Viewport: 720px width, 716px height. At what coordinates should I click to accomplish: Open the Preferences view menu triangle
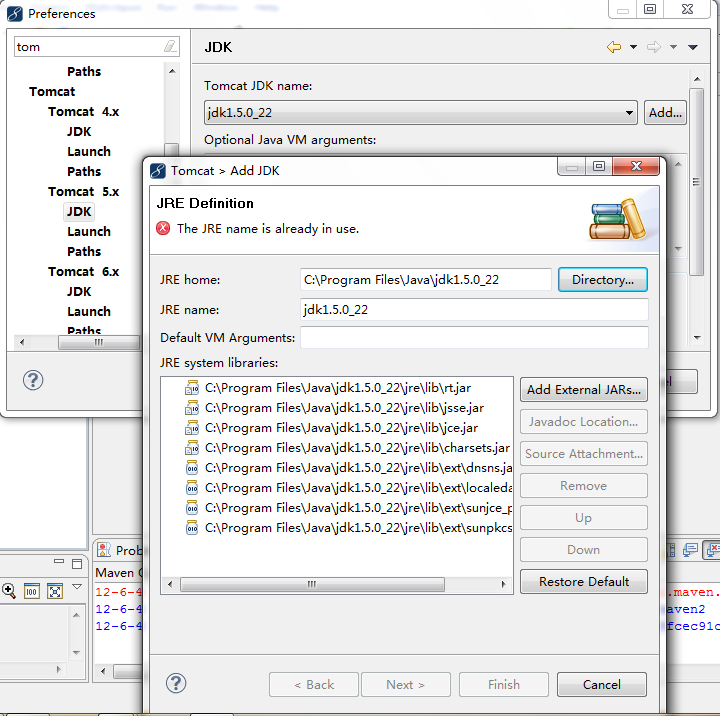coord(693,47)
